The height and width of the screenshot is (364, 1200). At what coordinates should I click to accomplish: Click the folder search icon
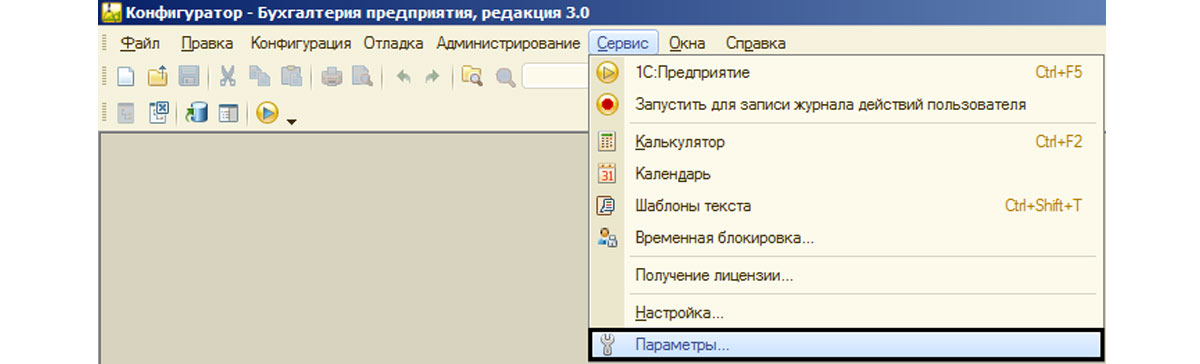pos(472,76)
